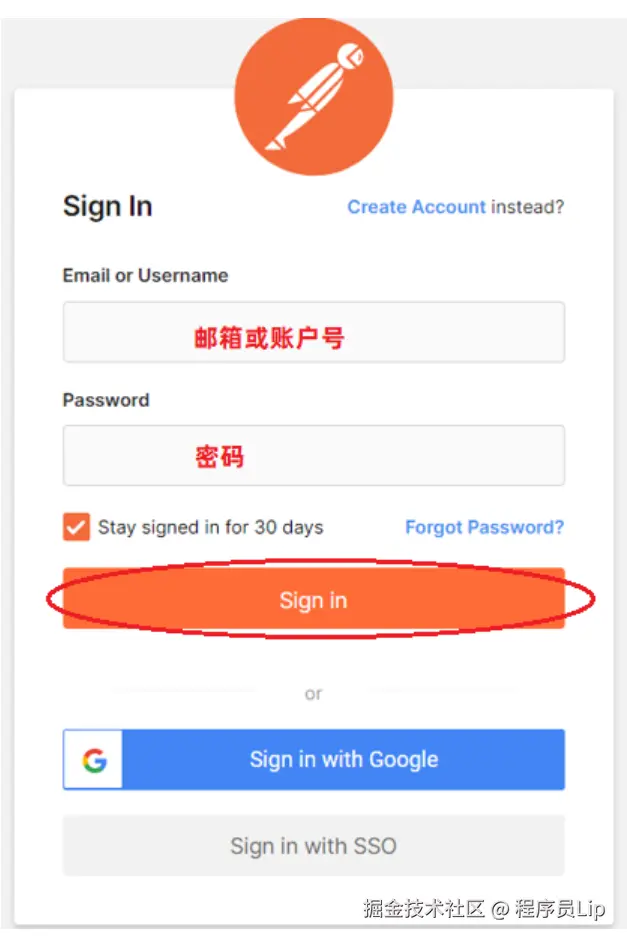Click the 'or' divider text
The width and height of the screenshot is (627, 942).
(314, 694)
